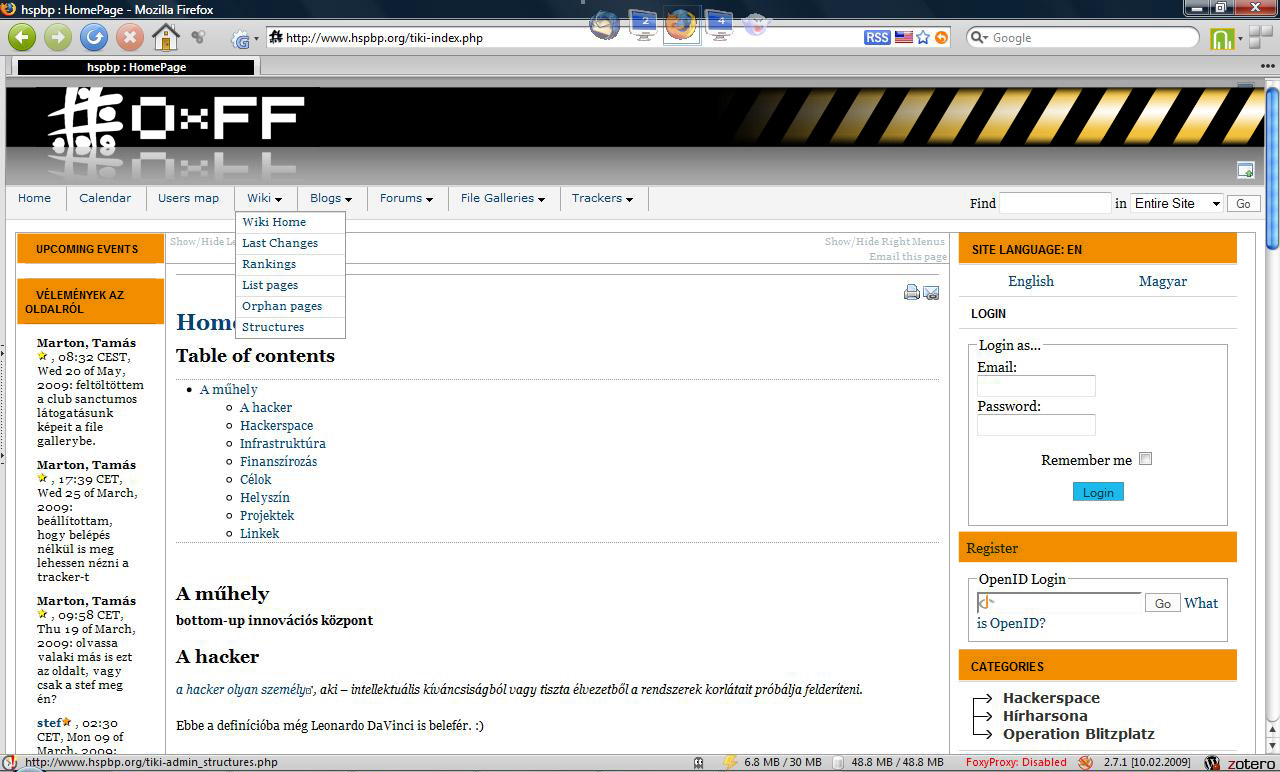Switch site language to Magyar

1162,281
